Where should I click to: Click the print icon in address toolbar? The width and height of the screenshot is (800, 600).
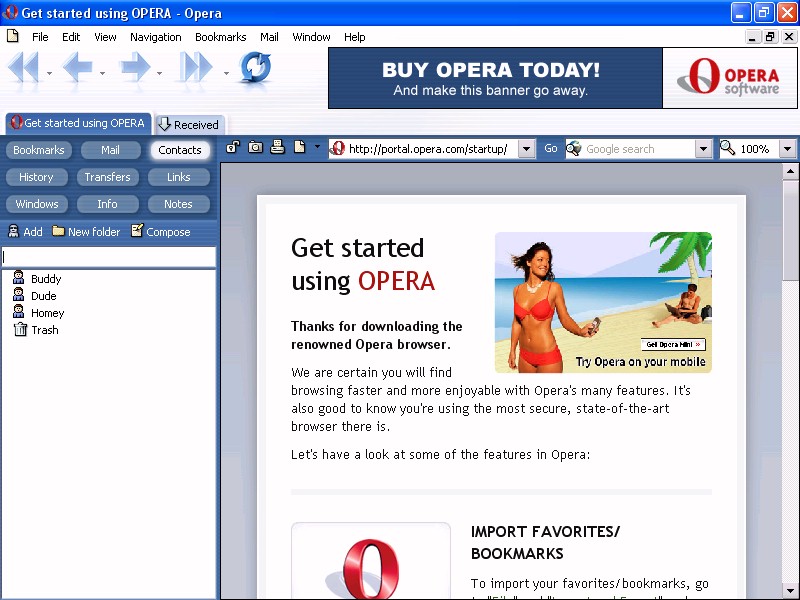tap(277, 148)
